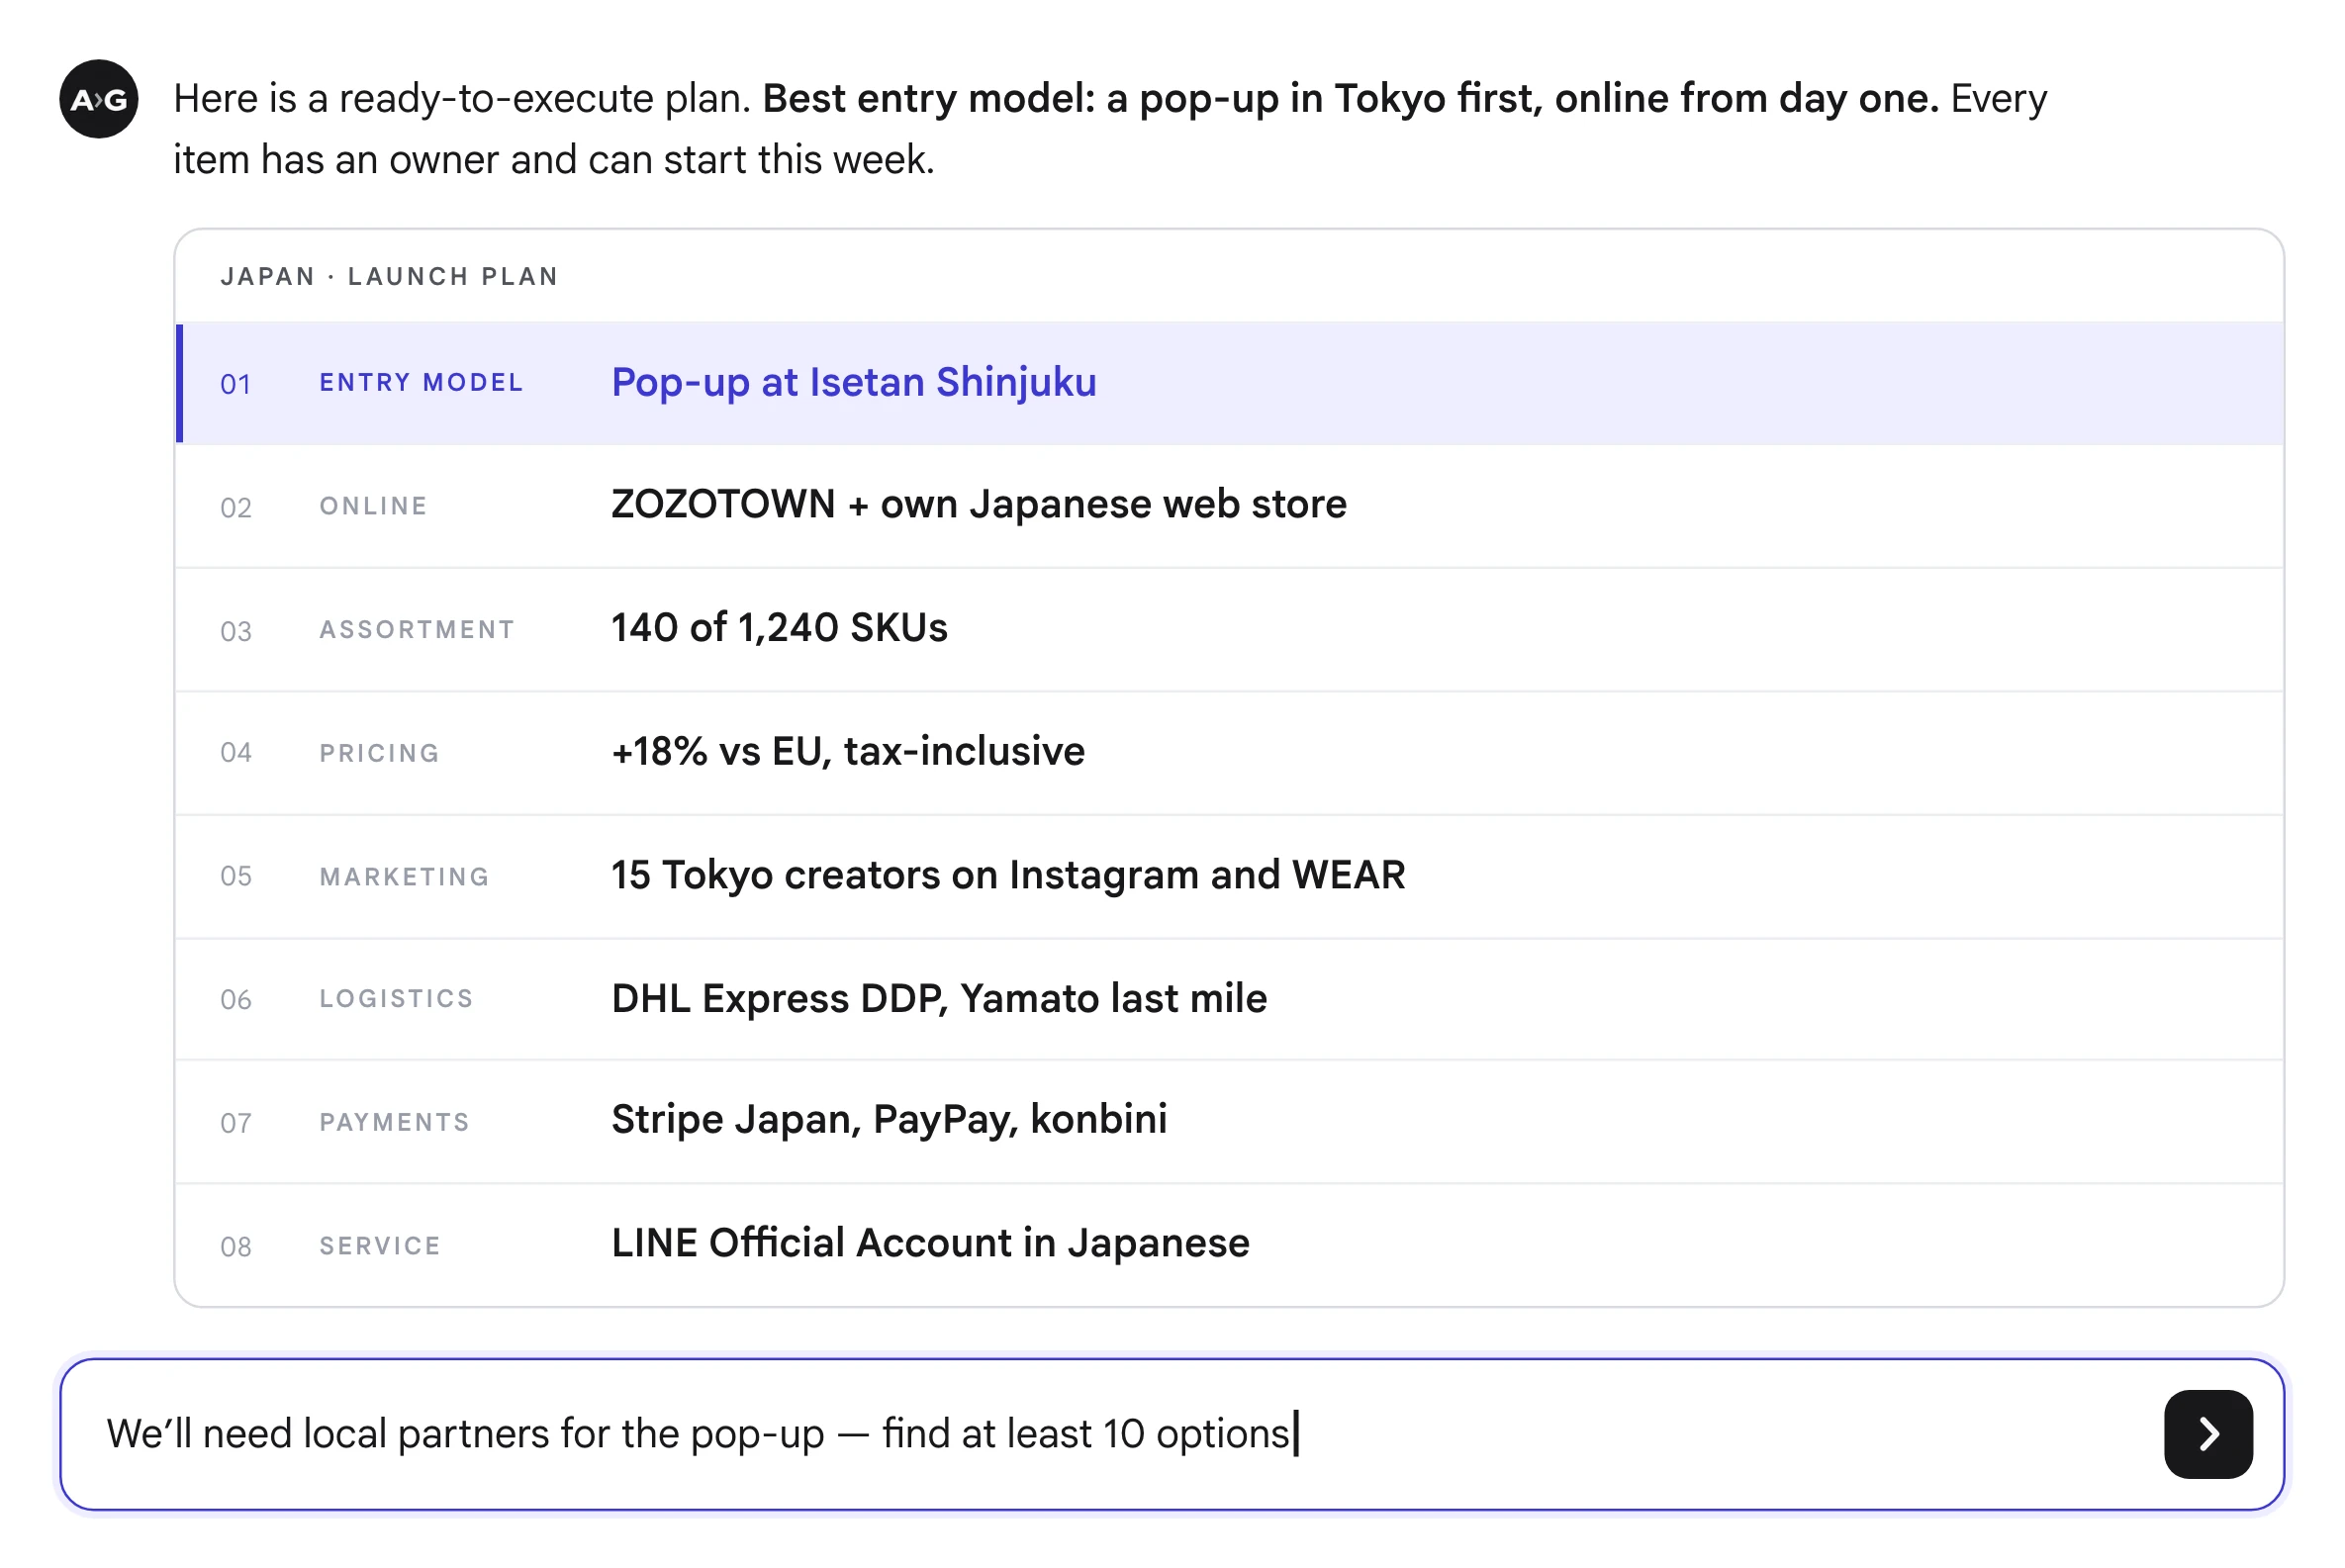Image resolution: width=2345 pixels, height=1568 pixels.
Task: Click row number 02
Action: coord(235,508)
